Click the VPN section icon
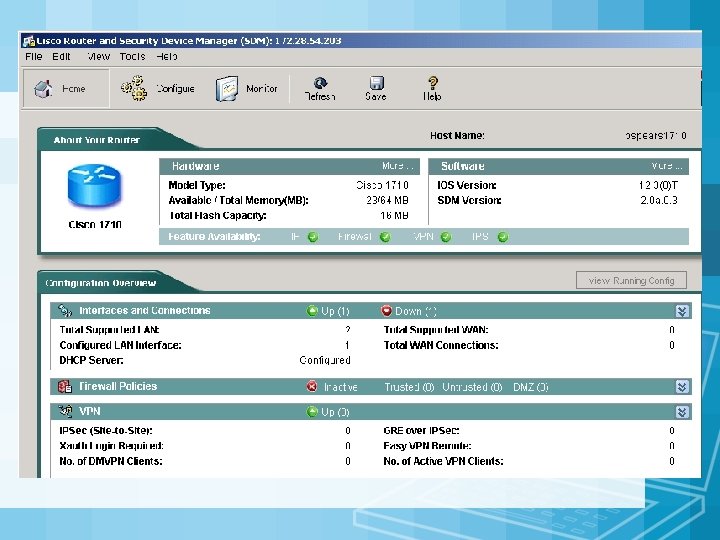 point(65,411)
